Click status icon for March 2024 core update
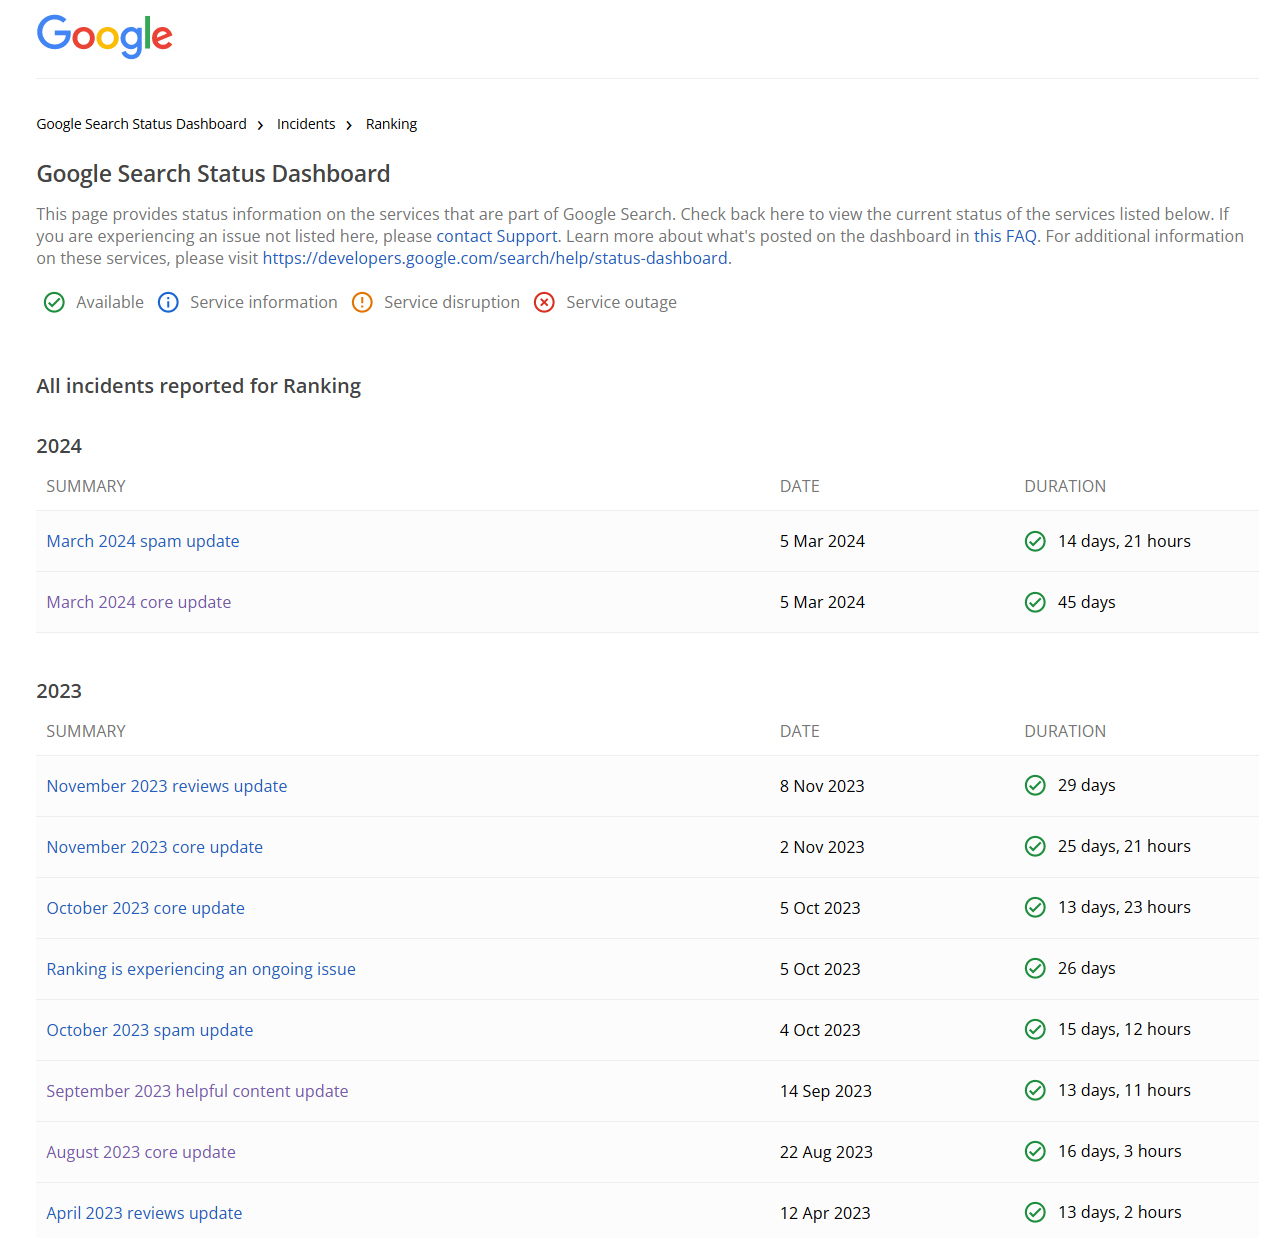Image resolution: width=1283 pixels, height=1238 pixels. (1035, 602)
